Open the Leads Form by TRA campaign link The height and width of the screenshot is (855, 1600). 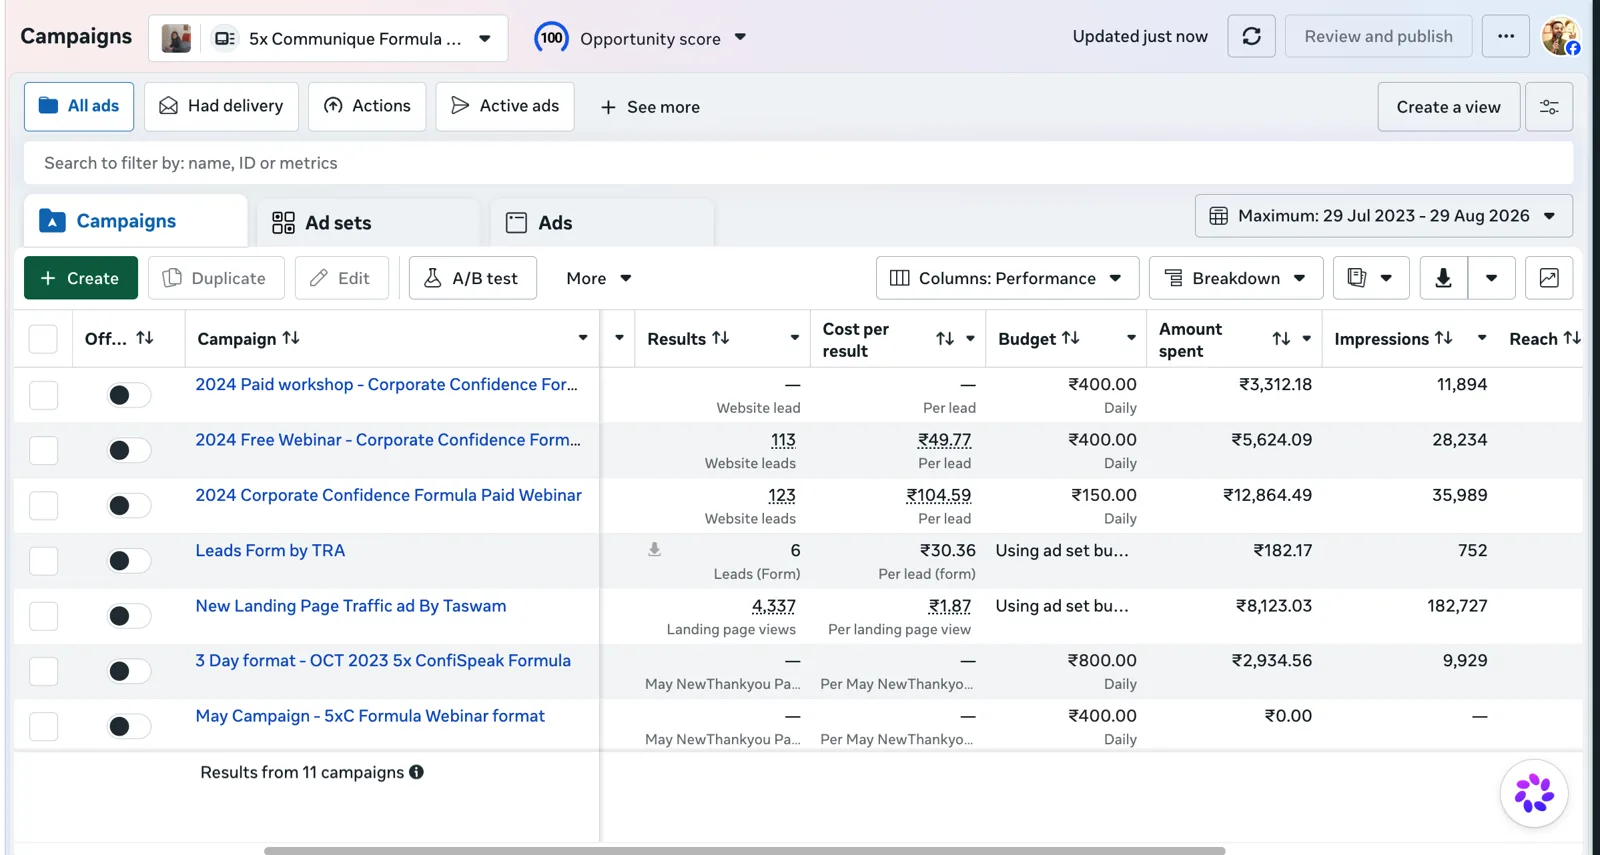click(270, 550)
